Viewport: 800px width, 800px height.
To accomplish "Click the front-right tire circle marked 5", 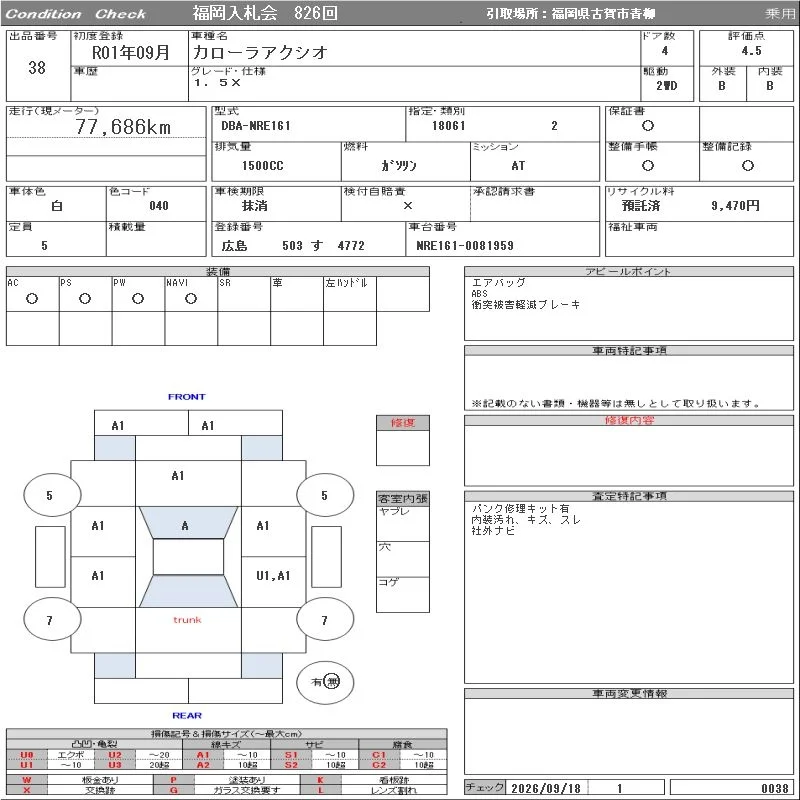I will coord(325,495).
